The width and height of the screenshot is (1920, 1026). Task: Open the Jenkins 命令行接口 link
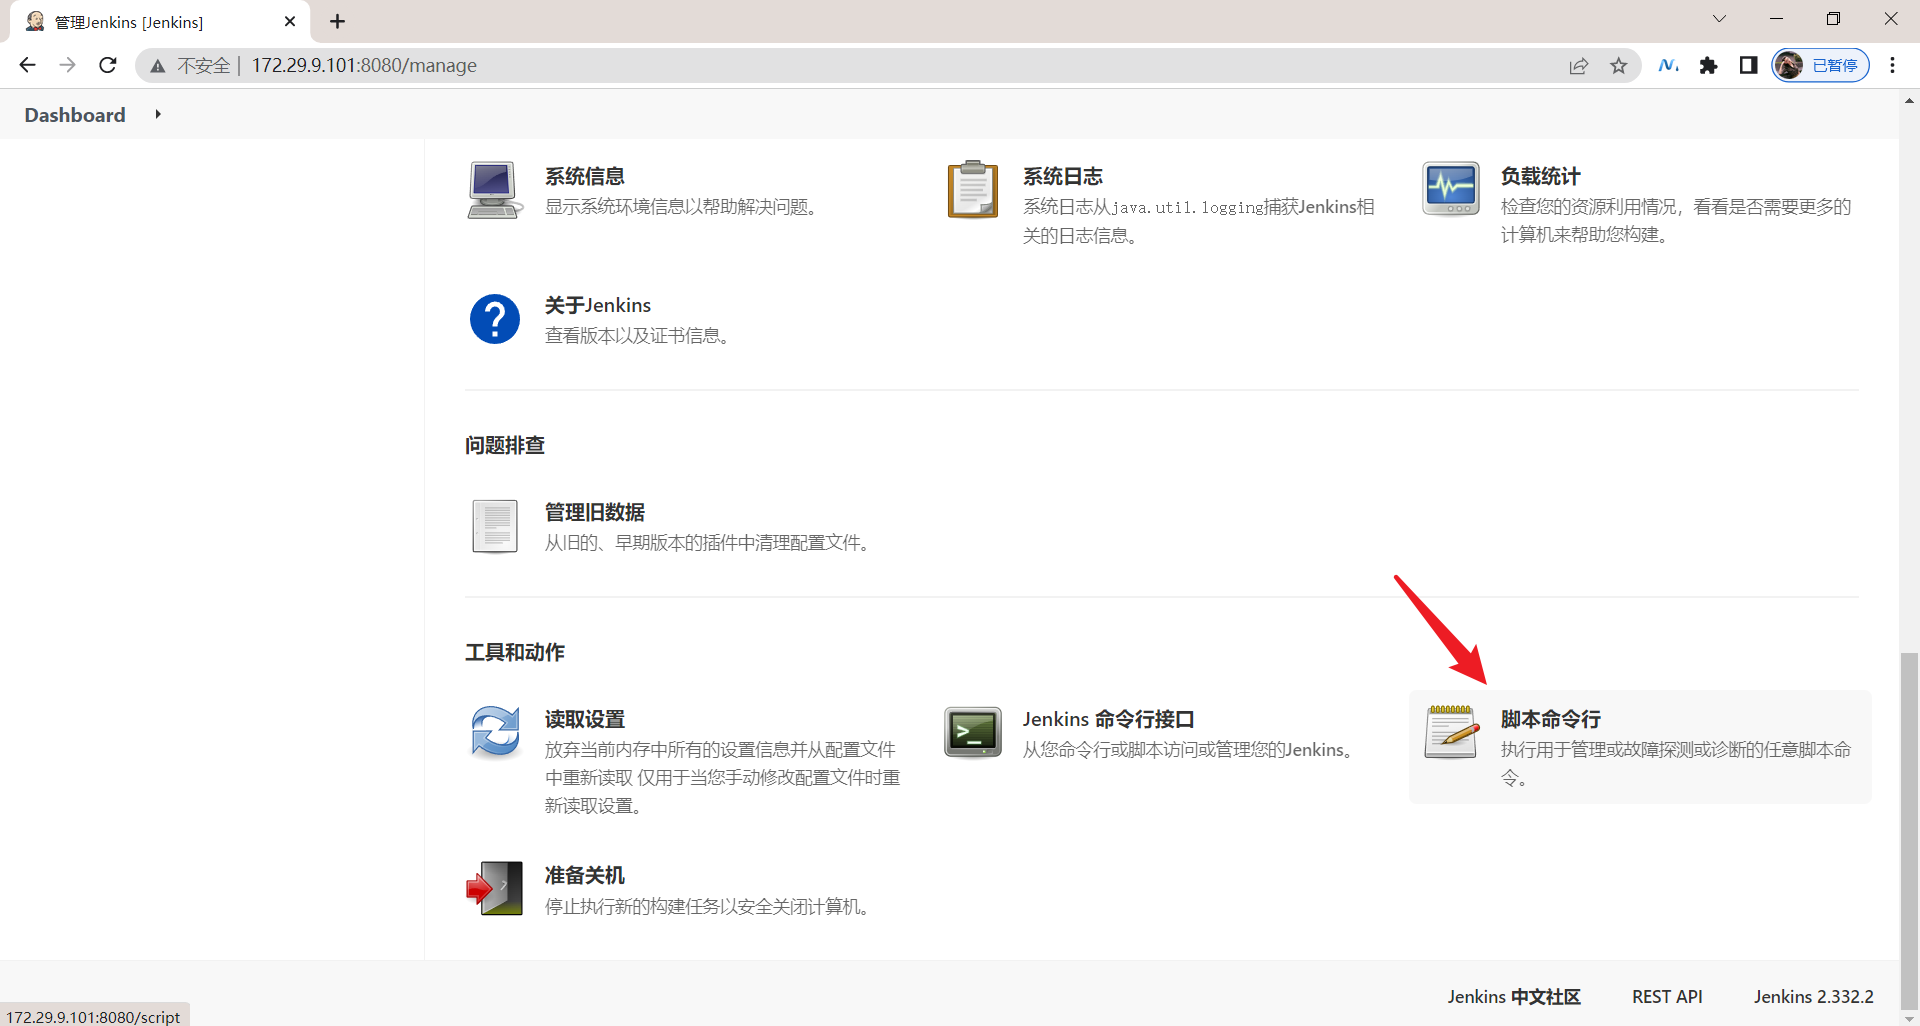pos(1108,719)
